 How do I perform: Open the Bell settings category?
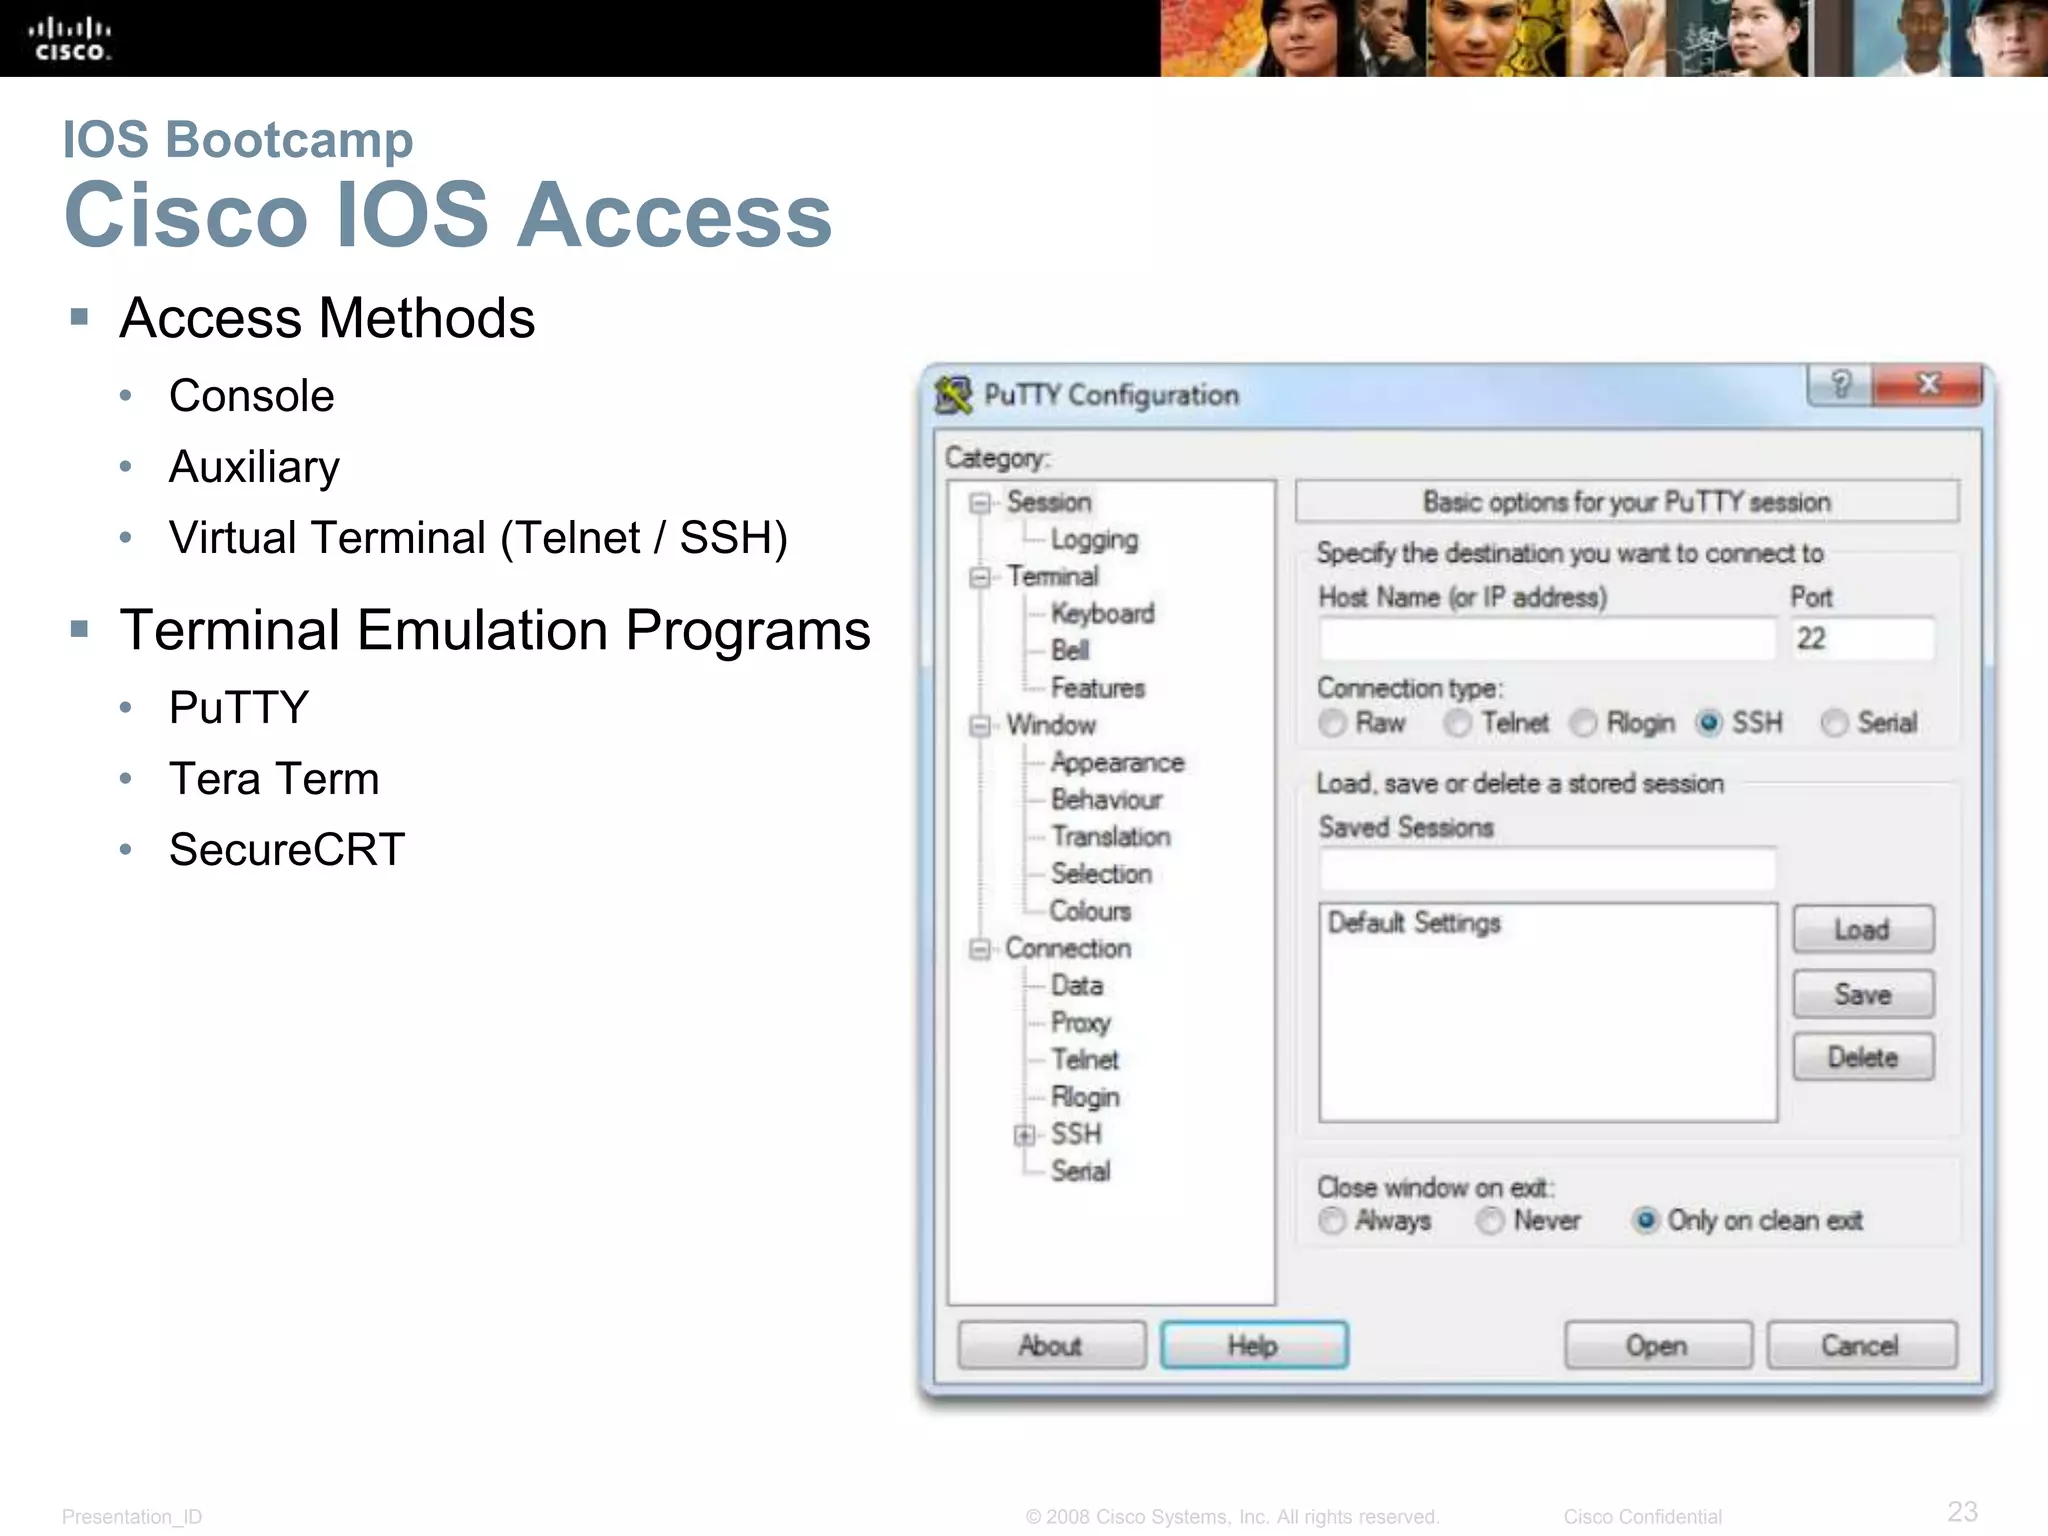(1069, 651)
